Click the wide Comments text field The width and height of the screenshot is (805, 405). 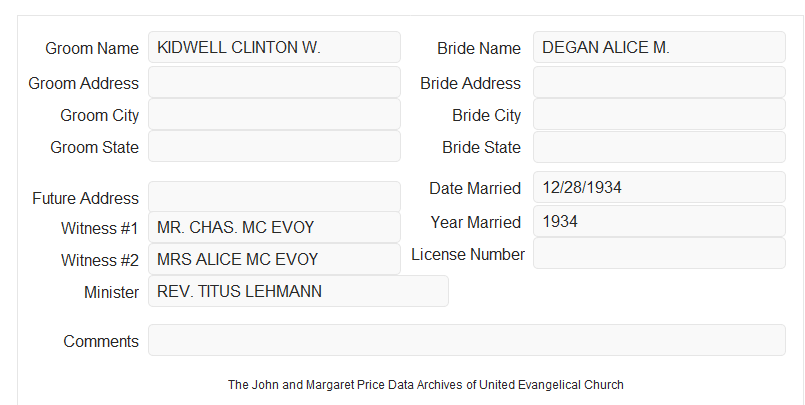click(467, 340)
